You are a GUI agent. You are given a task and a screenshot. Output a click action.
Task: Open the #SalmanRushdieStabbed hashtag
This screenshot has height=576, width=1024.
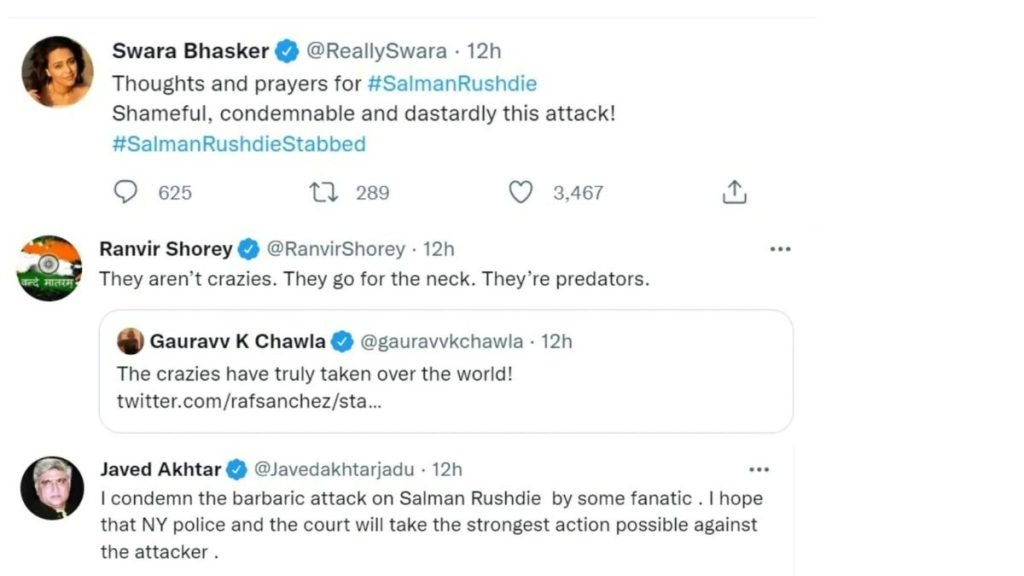pyautogui.click(x=239, y=144)
